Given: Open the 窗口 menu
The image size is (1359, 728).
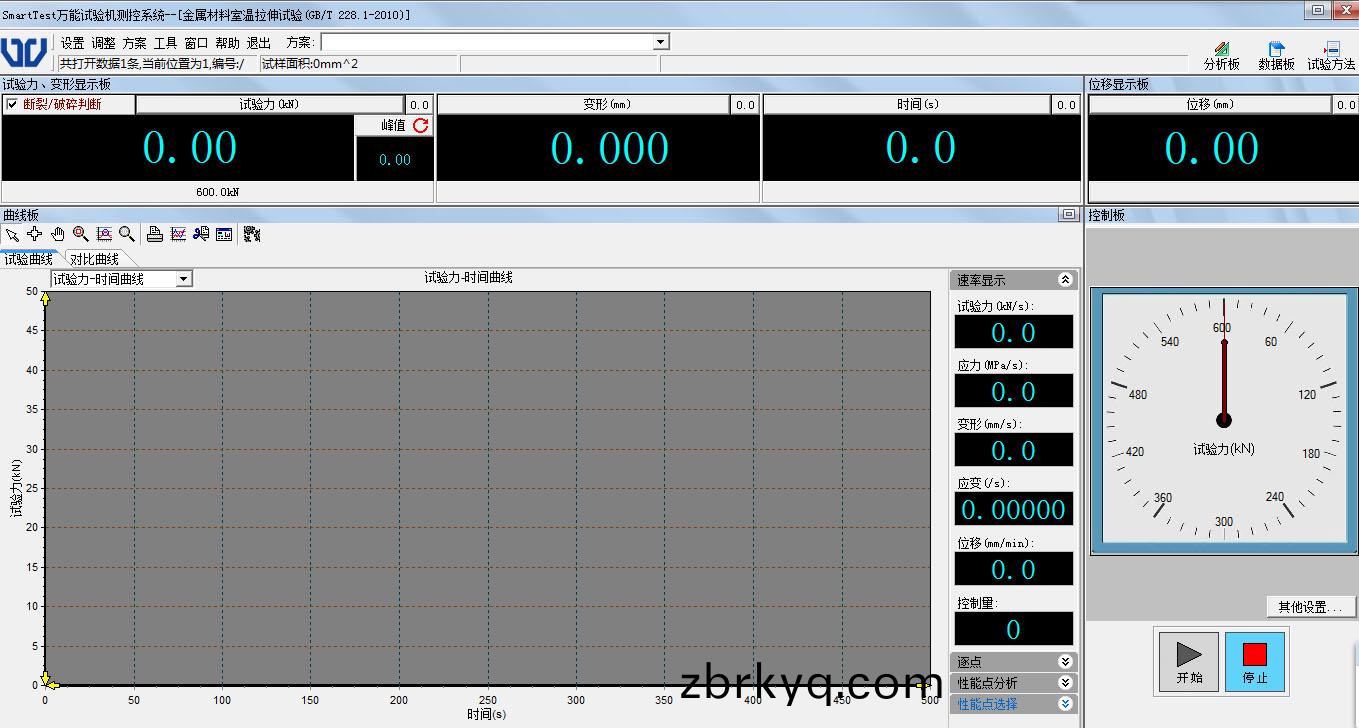Looking at the screenshot, I should 197,43.
